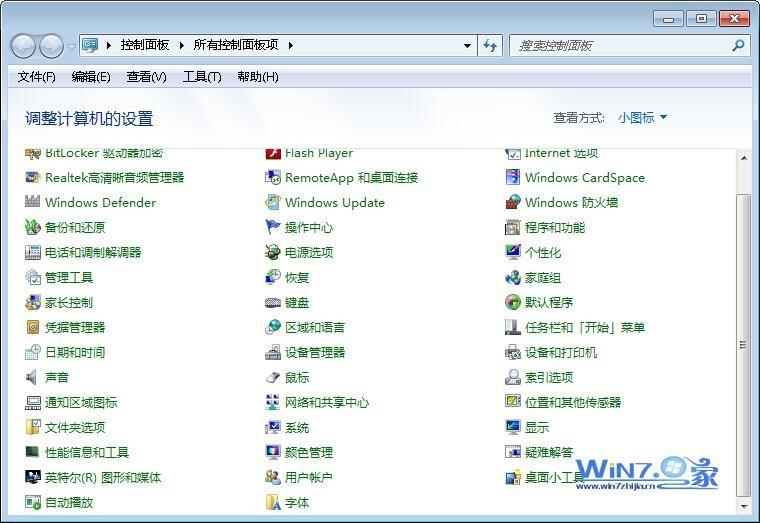Click the Windows Update icon
This screenshot has width=760, height=523.
click(273, 202)
